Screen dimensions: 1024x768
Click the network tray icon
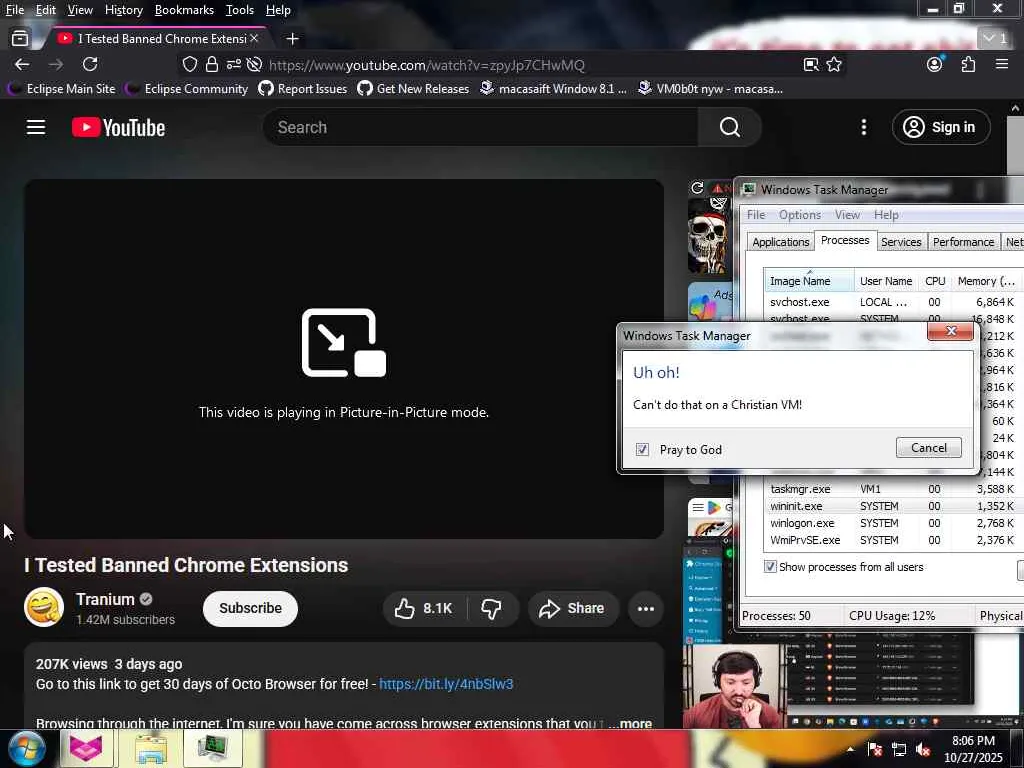click(x=899, y=750)
